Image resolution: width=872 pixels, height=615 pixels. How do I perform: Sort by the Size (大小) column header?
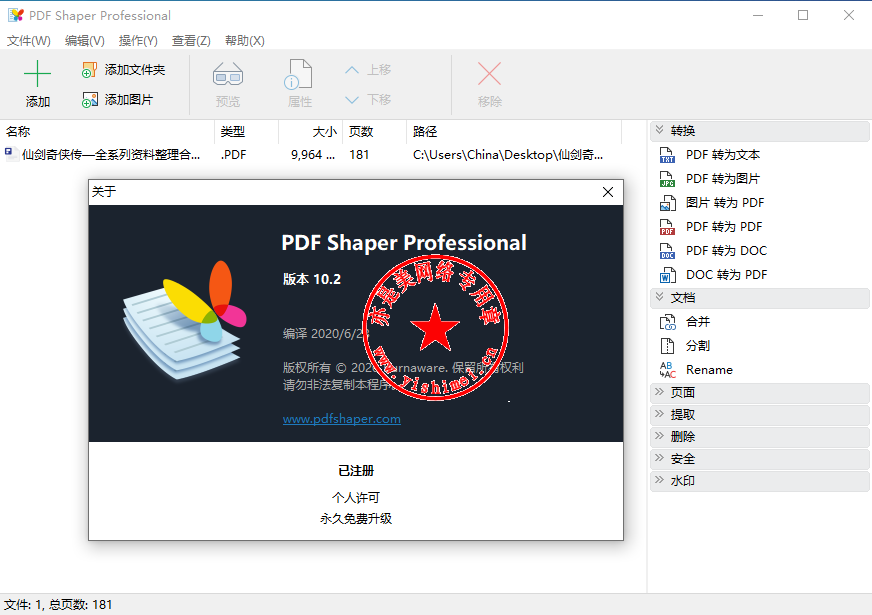point(310,132)
